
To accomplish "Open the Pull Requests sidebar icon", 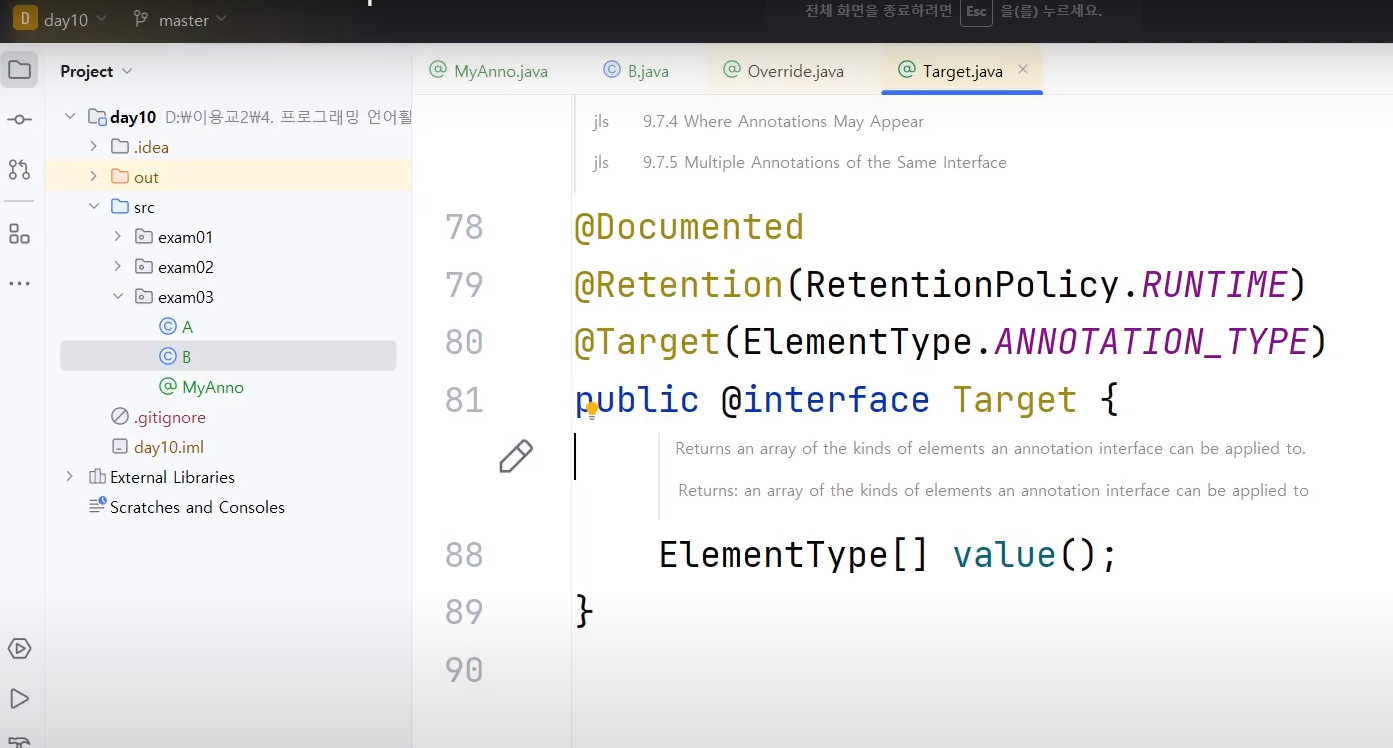I will coord(19,170).
